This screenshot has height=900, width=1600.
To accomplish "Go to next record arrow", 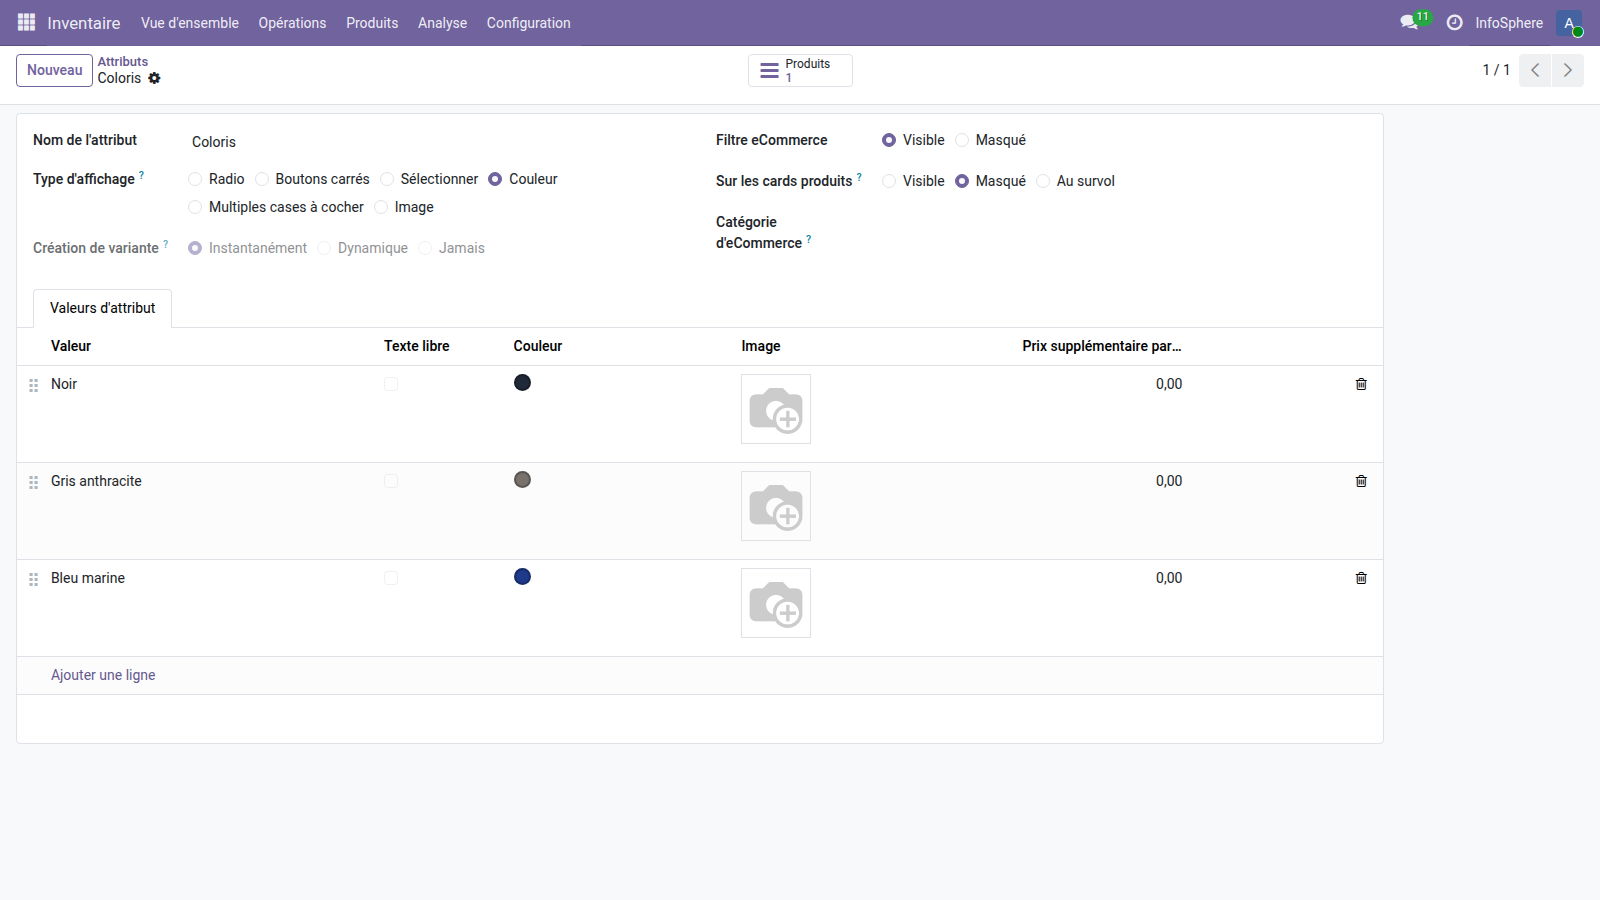I will [x=1567, y=70].
